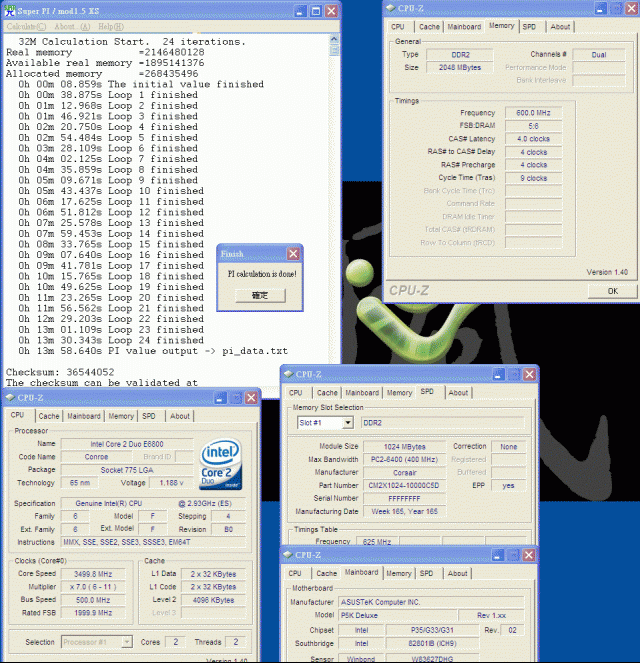Click the CPU-Z icon in the Mainboard window title bar
The height and width of the screenshot is (663, 640).
coord(288,554)
